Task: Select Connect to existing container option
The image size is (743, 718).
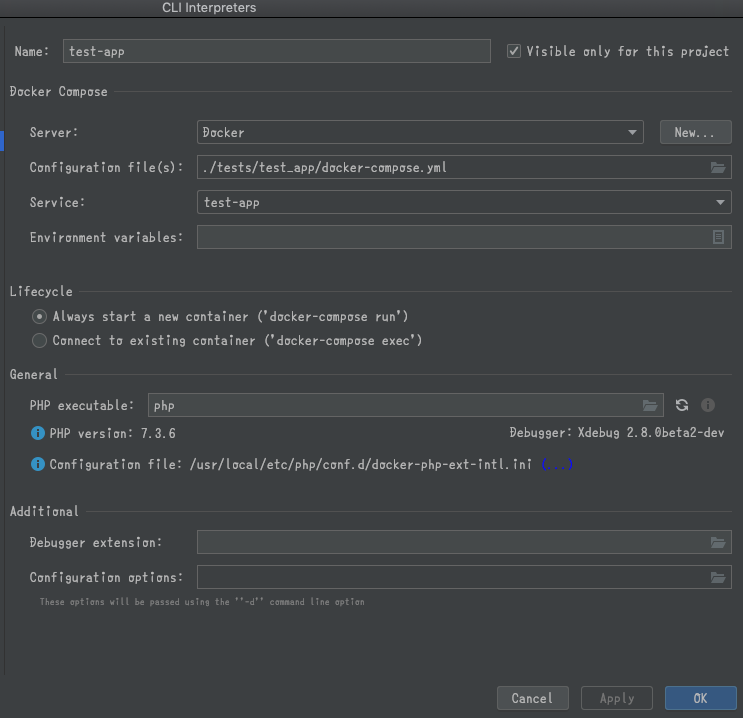Action: 39,340
